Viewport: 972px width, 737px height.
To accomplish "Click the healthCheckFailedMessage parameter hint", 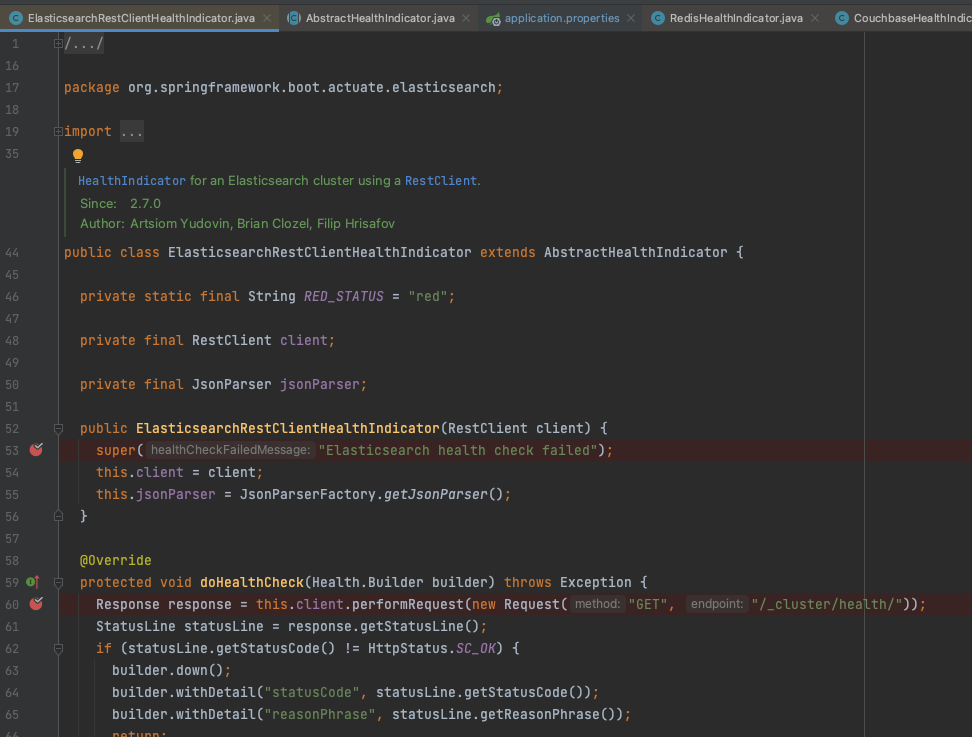I will tap(230, 450).
